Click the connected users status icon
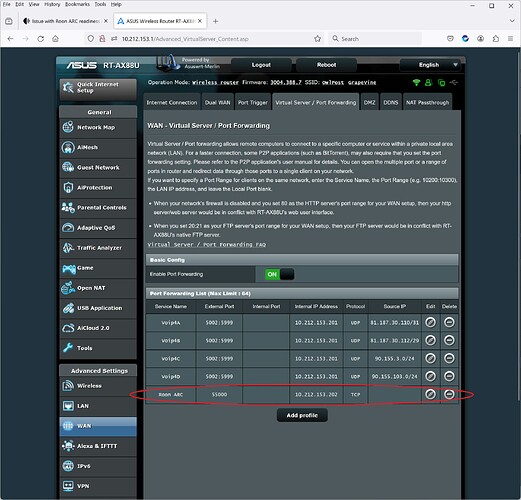 [428, 82]
